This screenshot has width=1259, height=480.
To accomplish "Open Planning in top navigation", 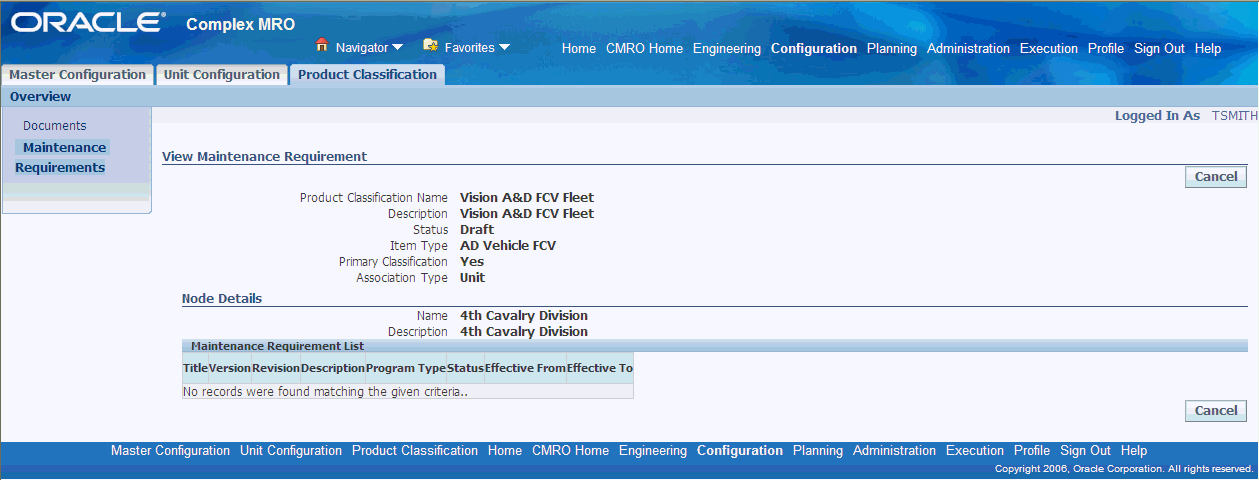I will 892,49.
